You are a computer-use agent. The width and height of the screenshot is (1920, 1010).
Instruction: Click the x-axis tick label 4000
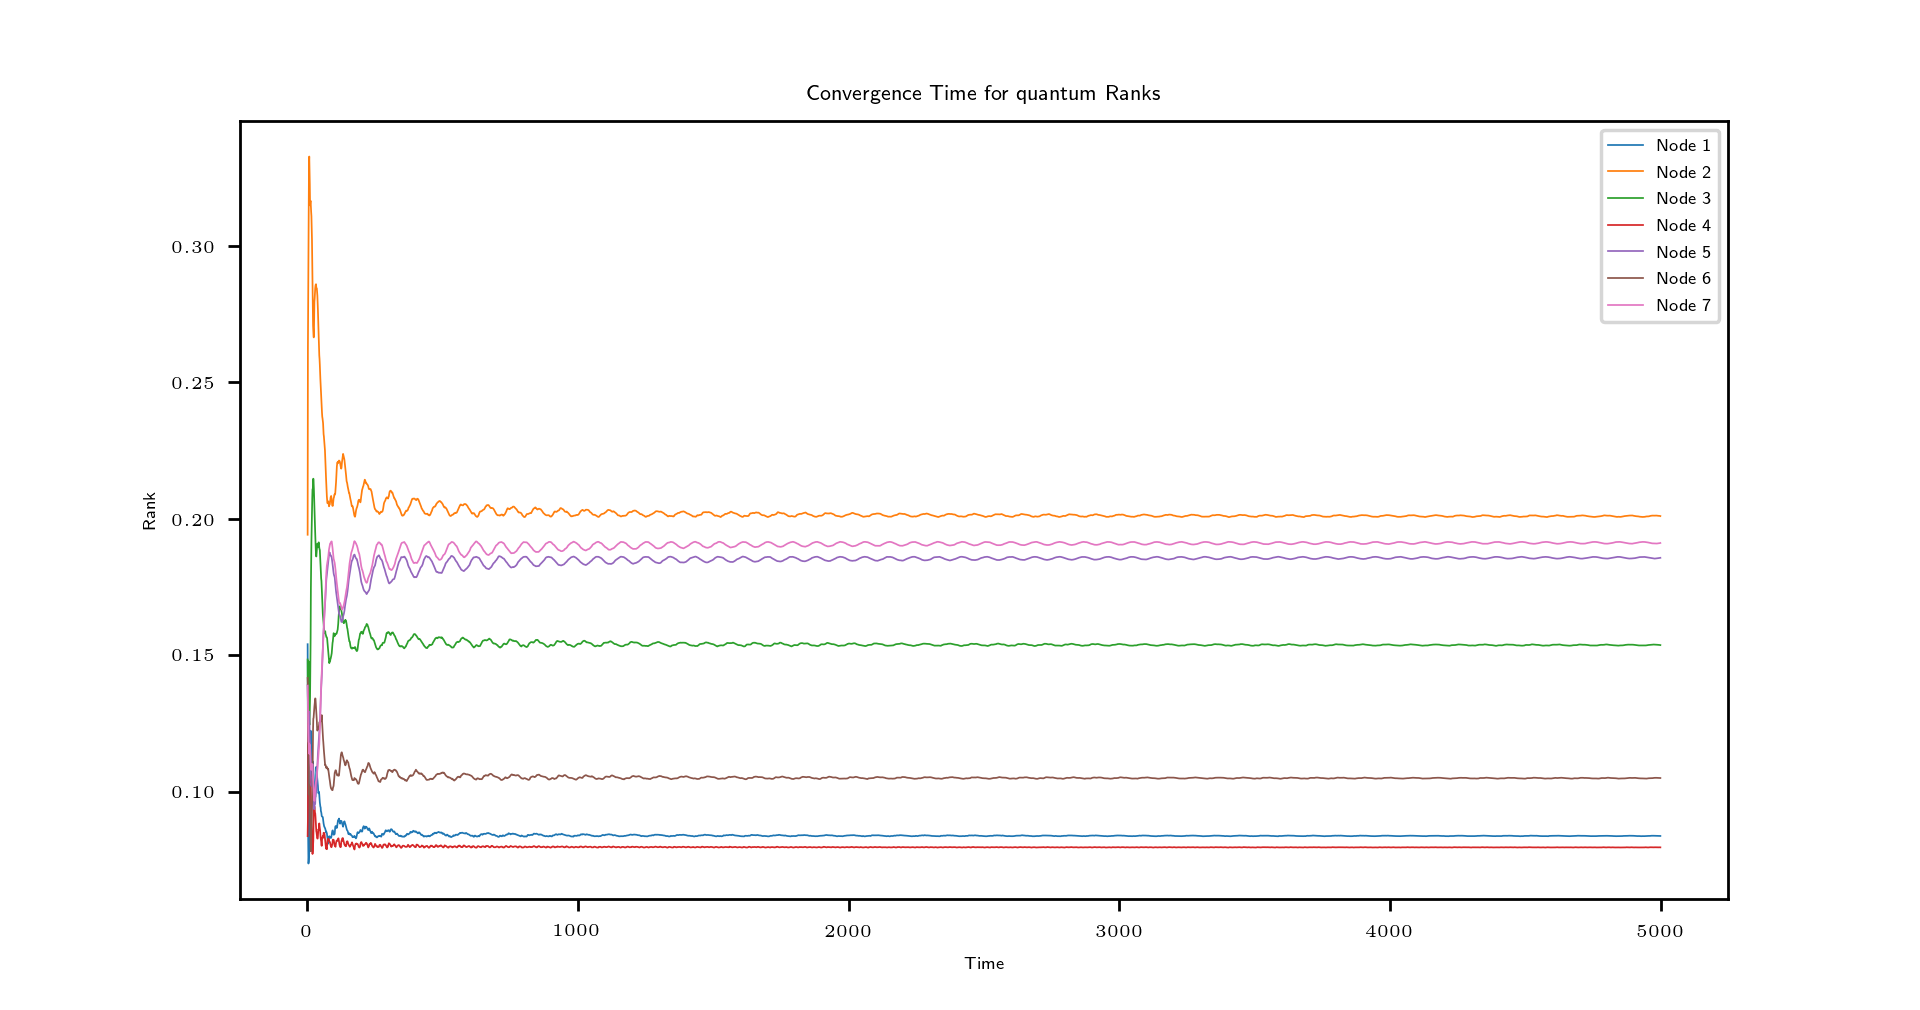1389,931
